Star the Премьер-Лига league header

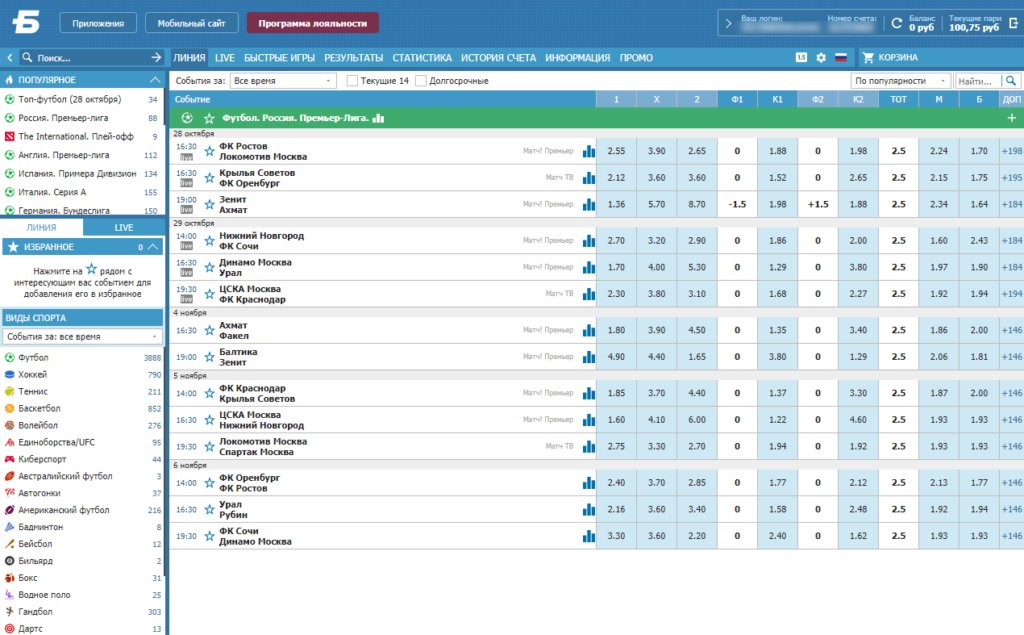209,118
